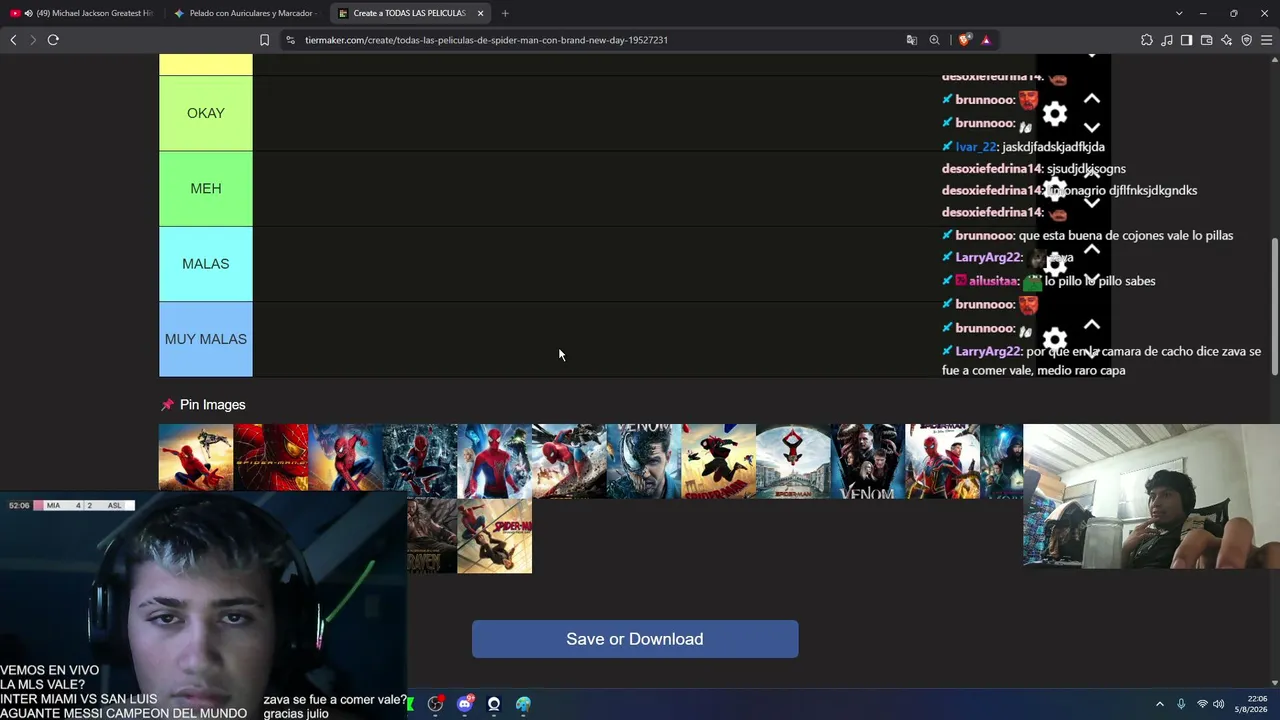Open the Brave Wallet icon

coord(1206,40)
